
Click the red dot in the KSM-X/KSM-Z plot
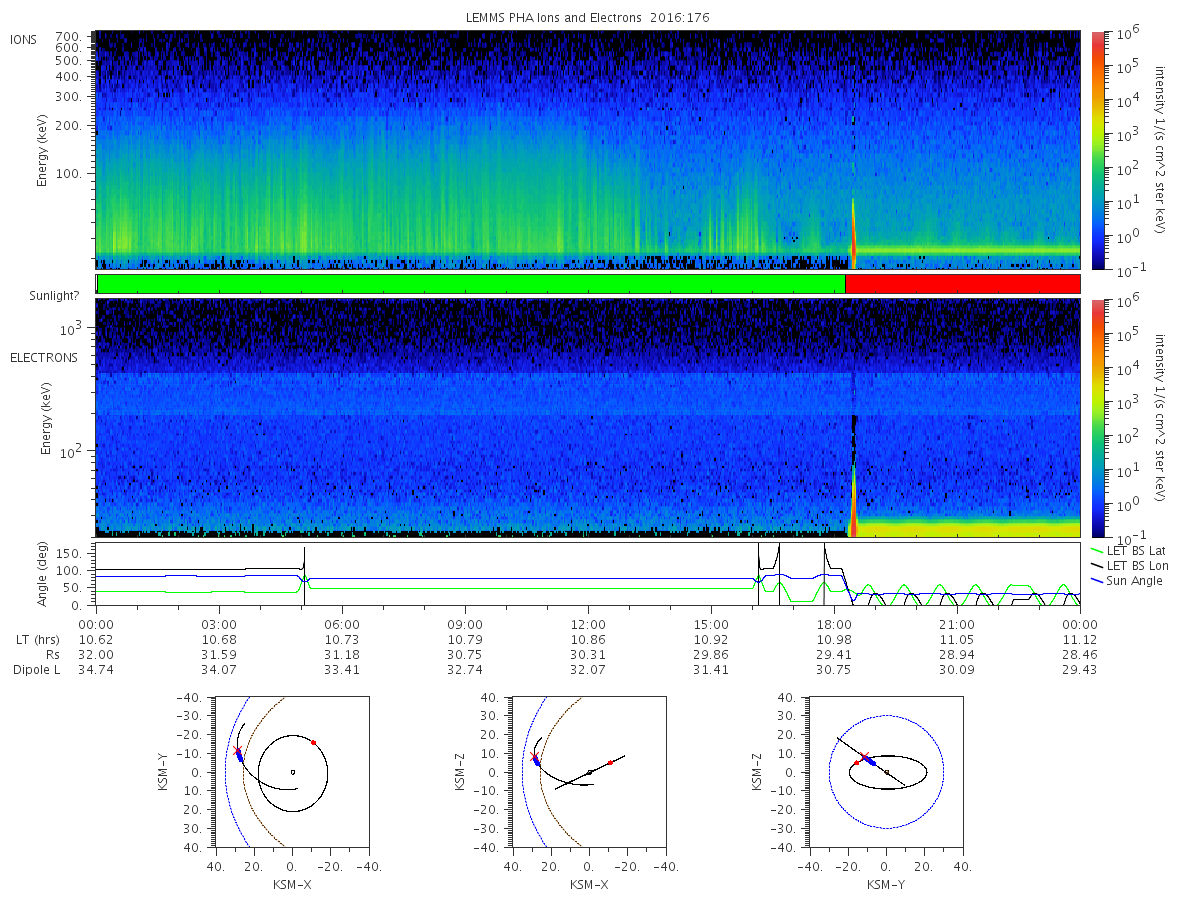610,762
